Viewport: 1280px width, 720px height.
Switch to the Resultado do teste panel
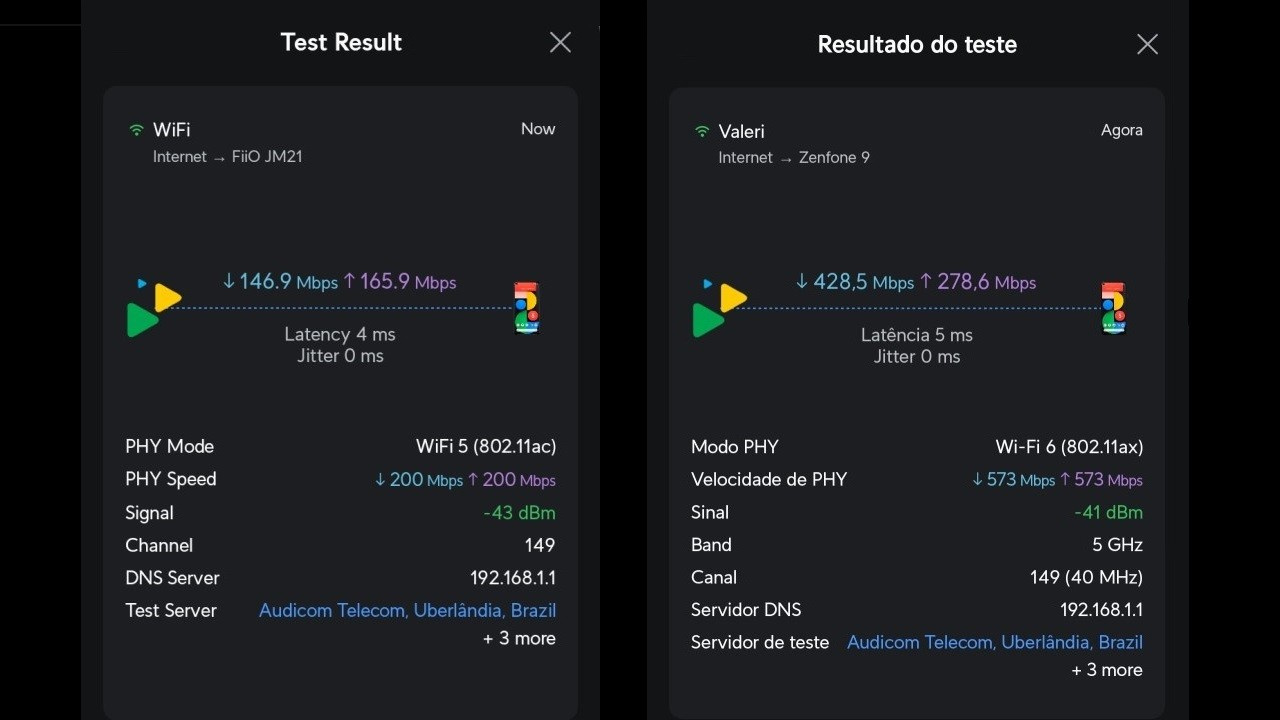(x=917, y=44)
